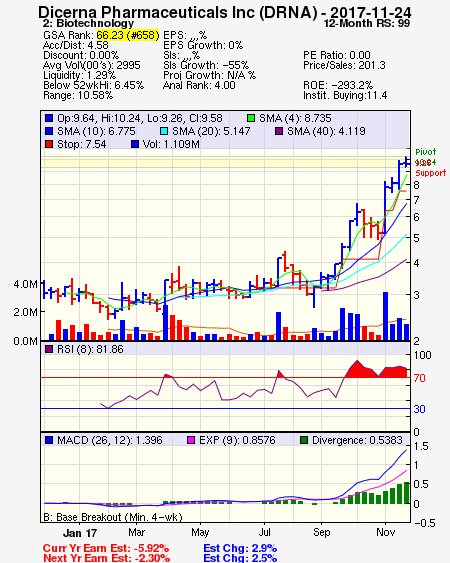
Task: Click the 'SMA (20): 5.147' legend label
Action: (x=211, y=131)
